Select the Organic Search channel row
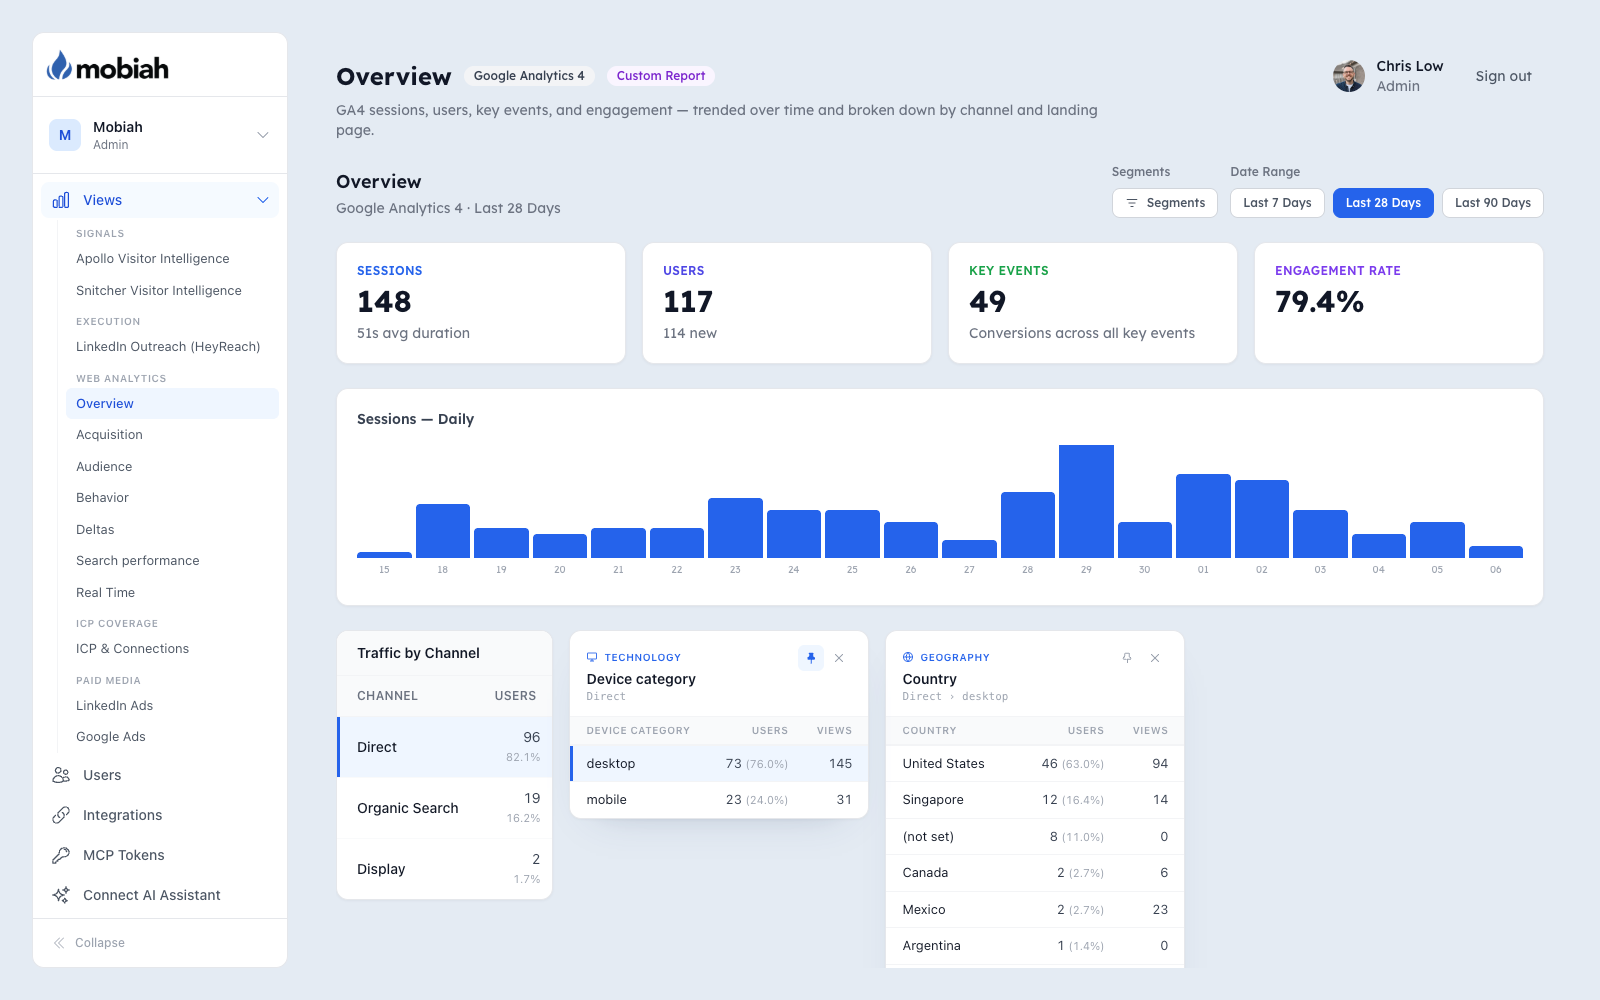Viewport: 1600px width, 1000px height. coord(445,808)
